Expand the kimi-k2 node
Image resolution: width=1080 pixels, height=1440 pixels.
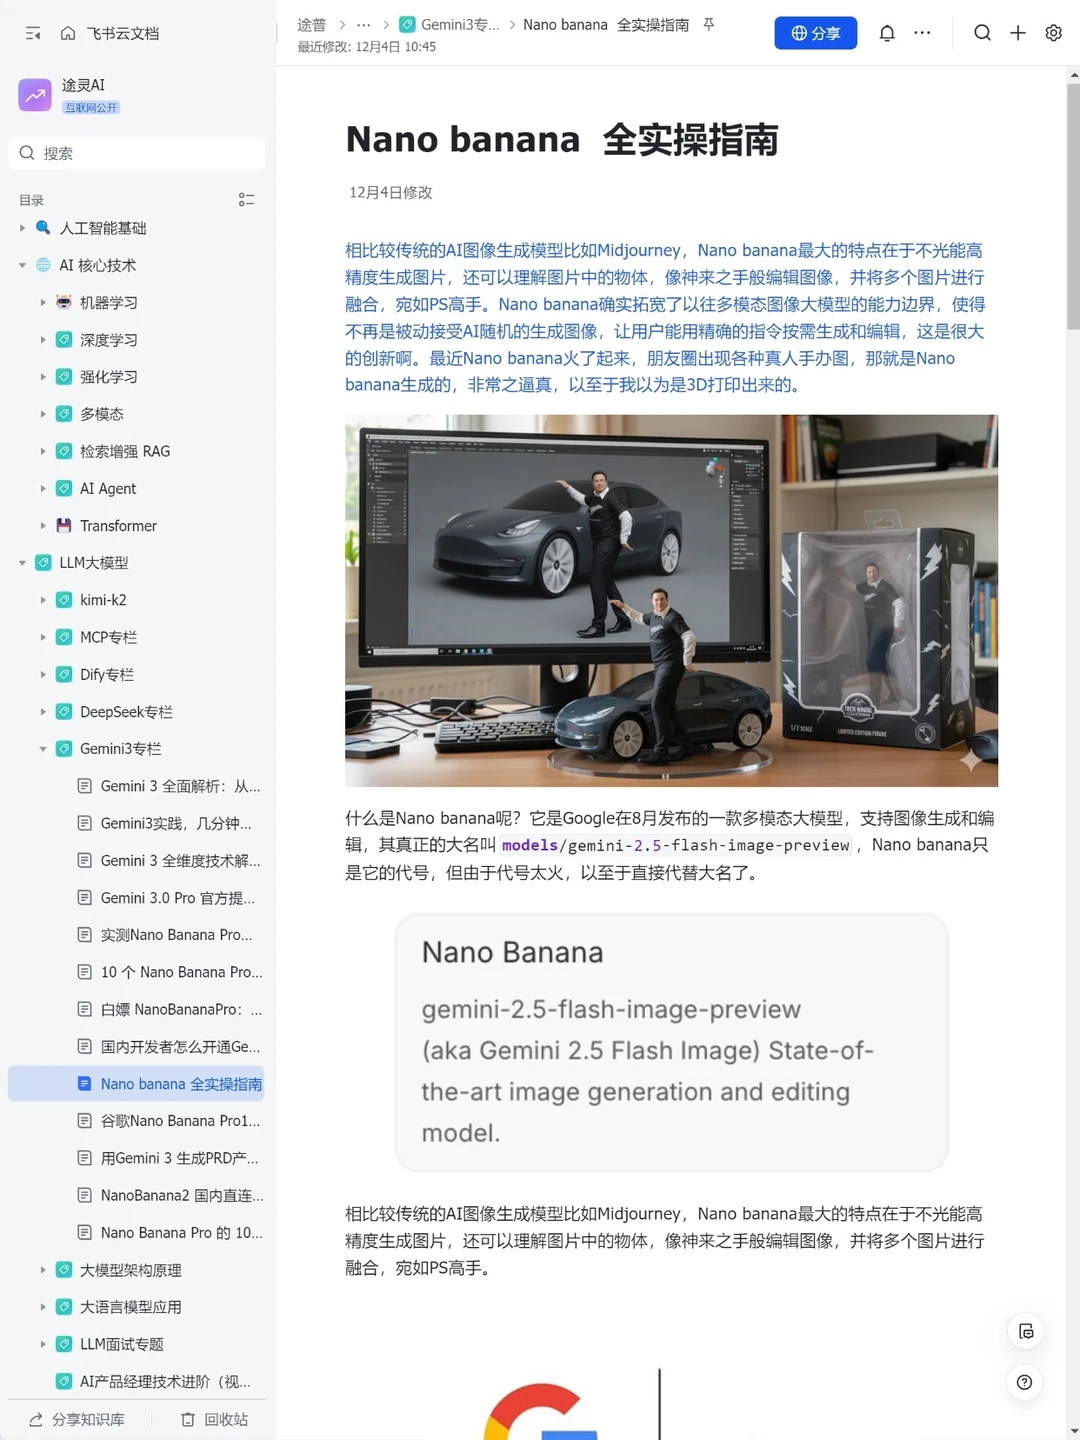(43, 600)
